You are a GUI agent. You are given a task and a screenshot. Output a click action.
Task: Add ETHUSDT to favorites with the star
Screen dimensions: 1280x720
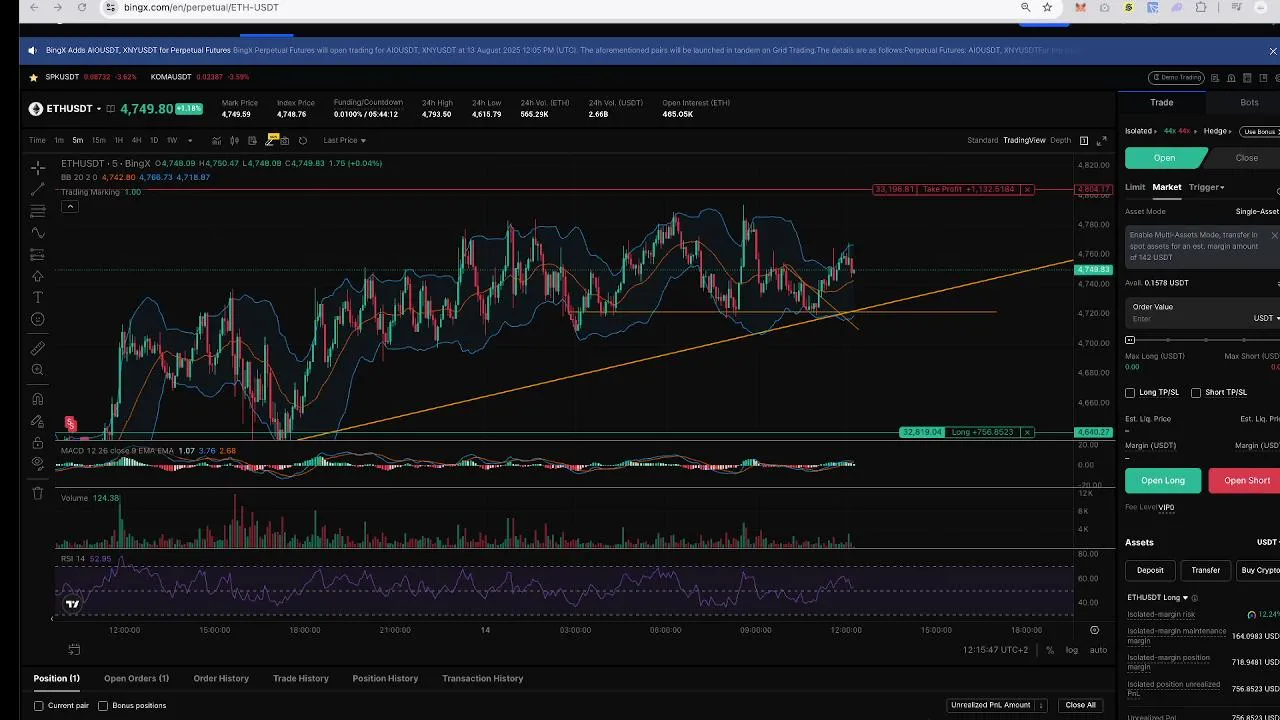pyautogui.click(x=34, y=77)
